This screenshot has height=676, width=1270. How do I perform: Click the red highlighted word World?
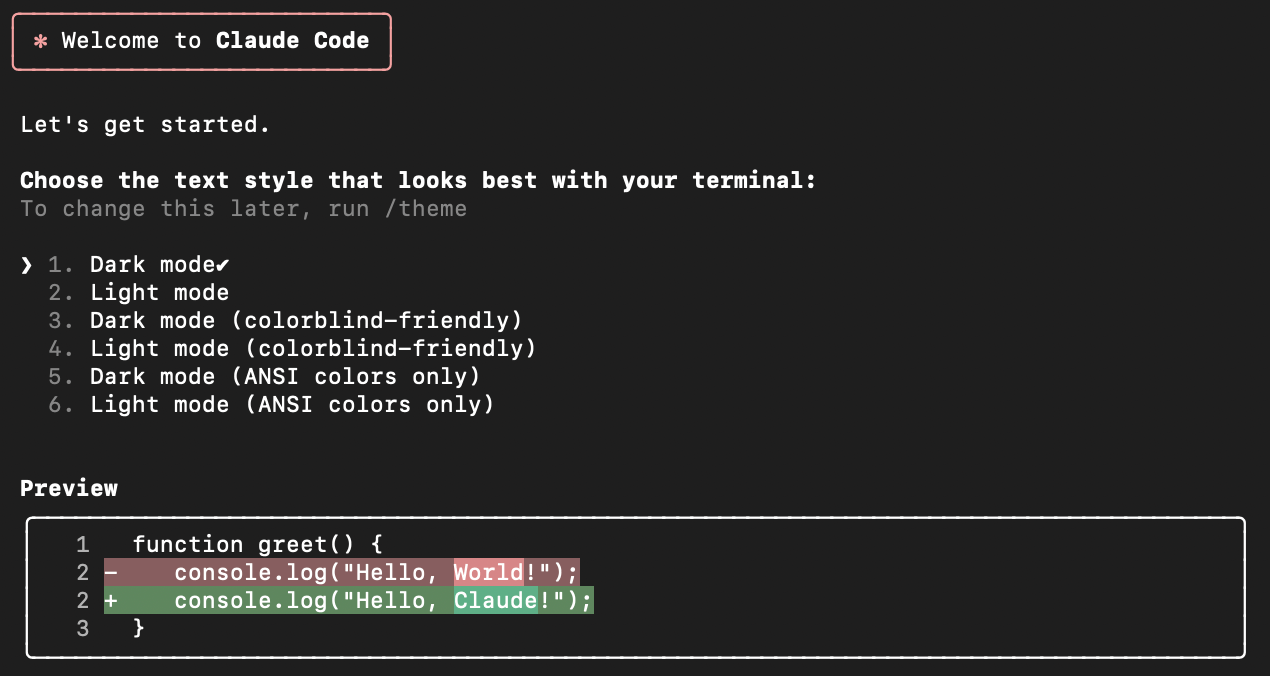pos(488,573)
